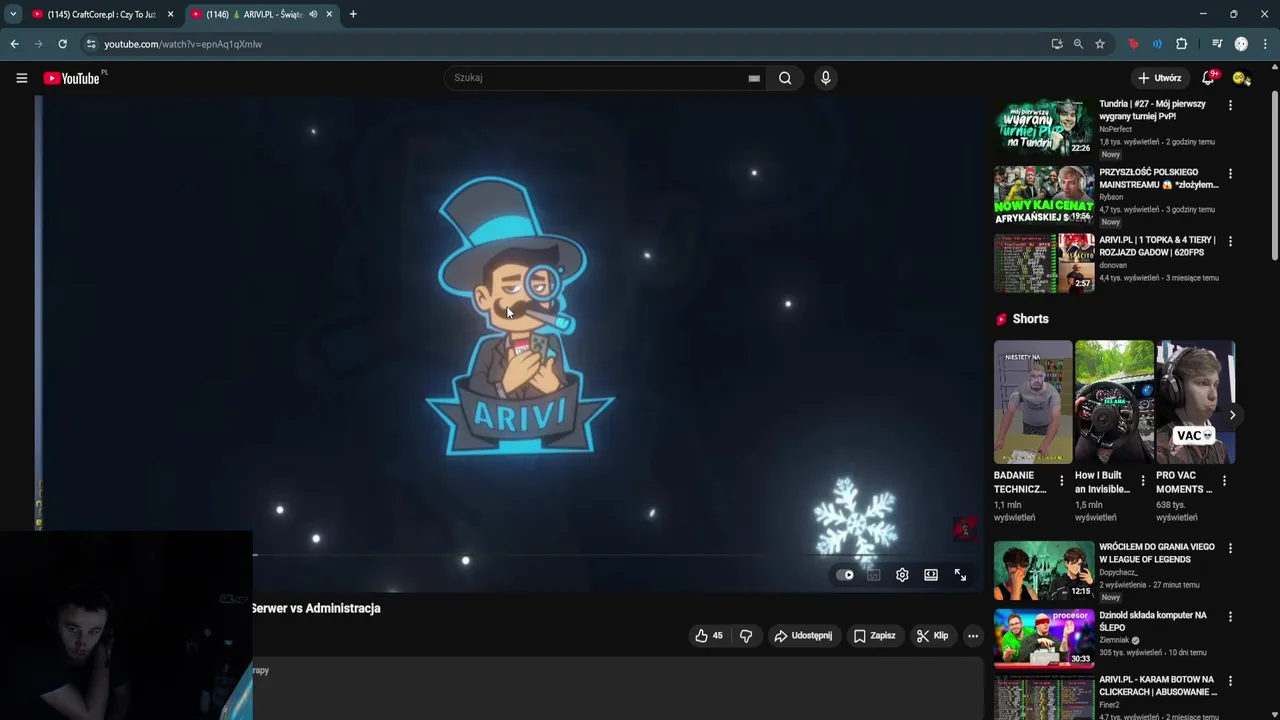Open the Extensions puzzle piece menu
Image resolution: width=1280 pixels, height=720 pixels.
[1181, 44]
